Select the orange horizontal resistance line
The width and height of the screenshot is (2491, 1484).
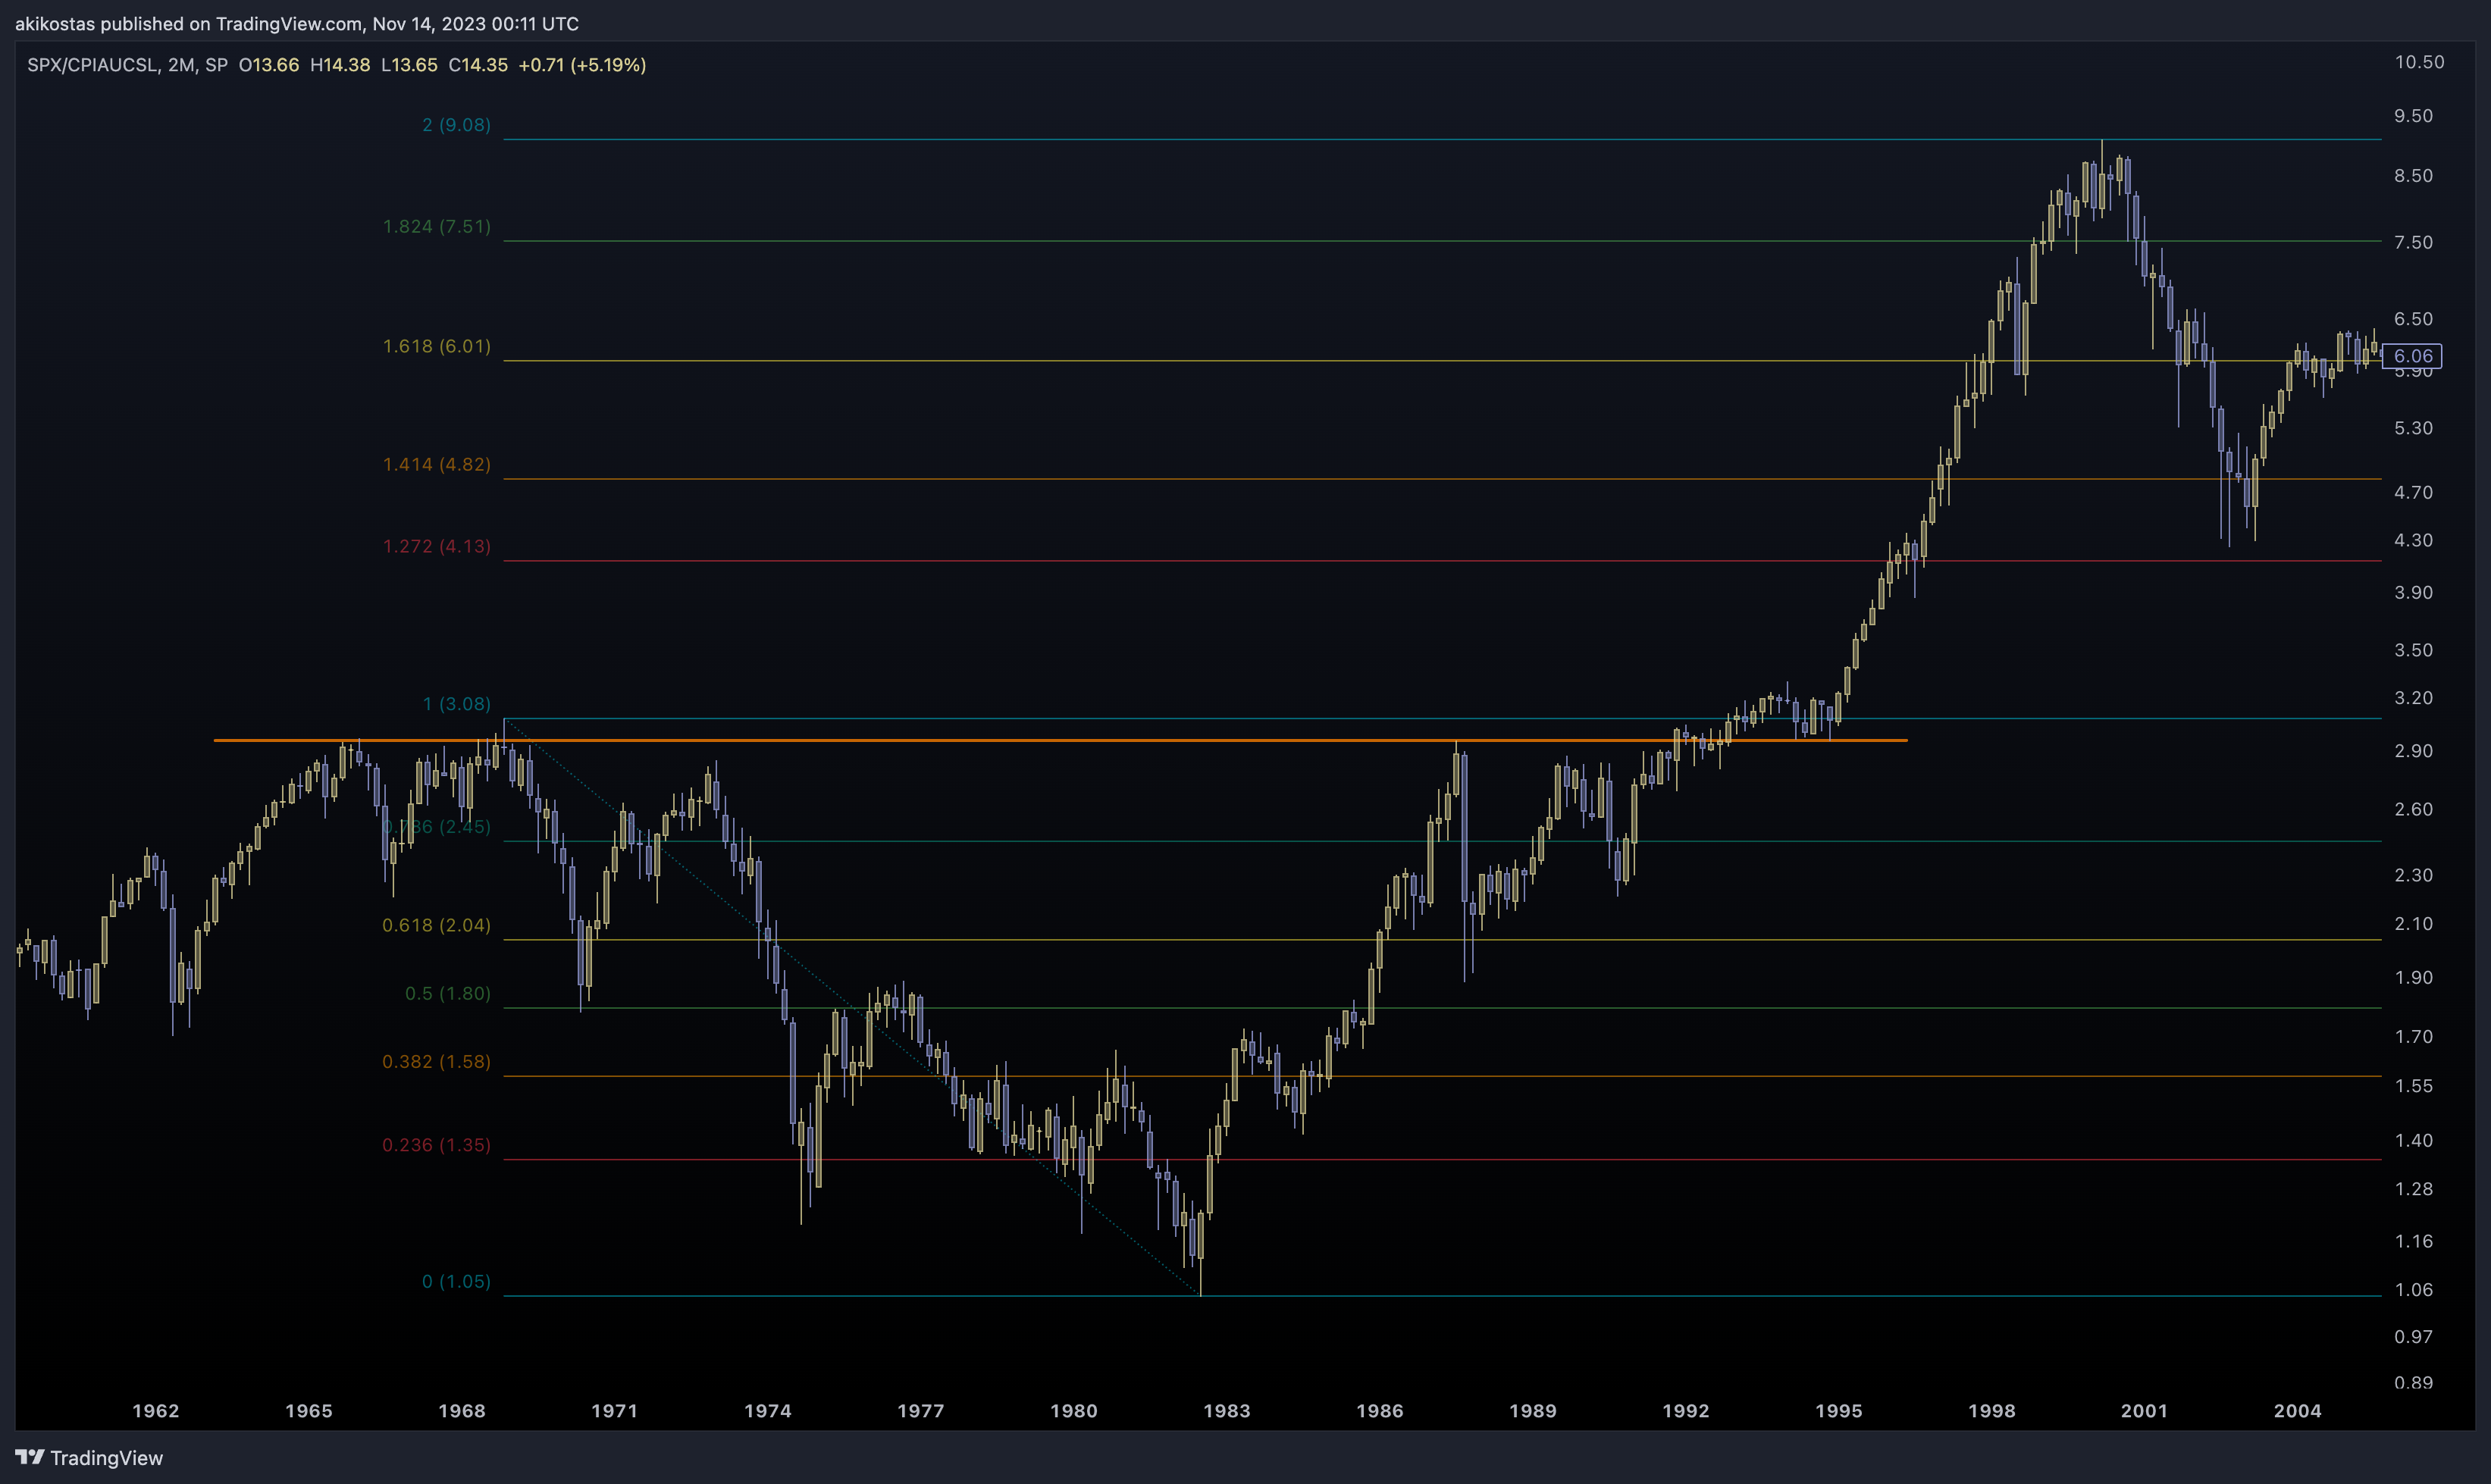(x=1060, y=740)
